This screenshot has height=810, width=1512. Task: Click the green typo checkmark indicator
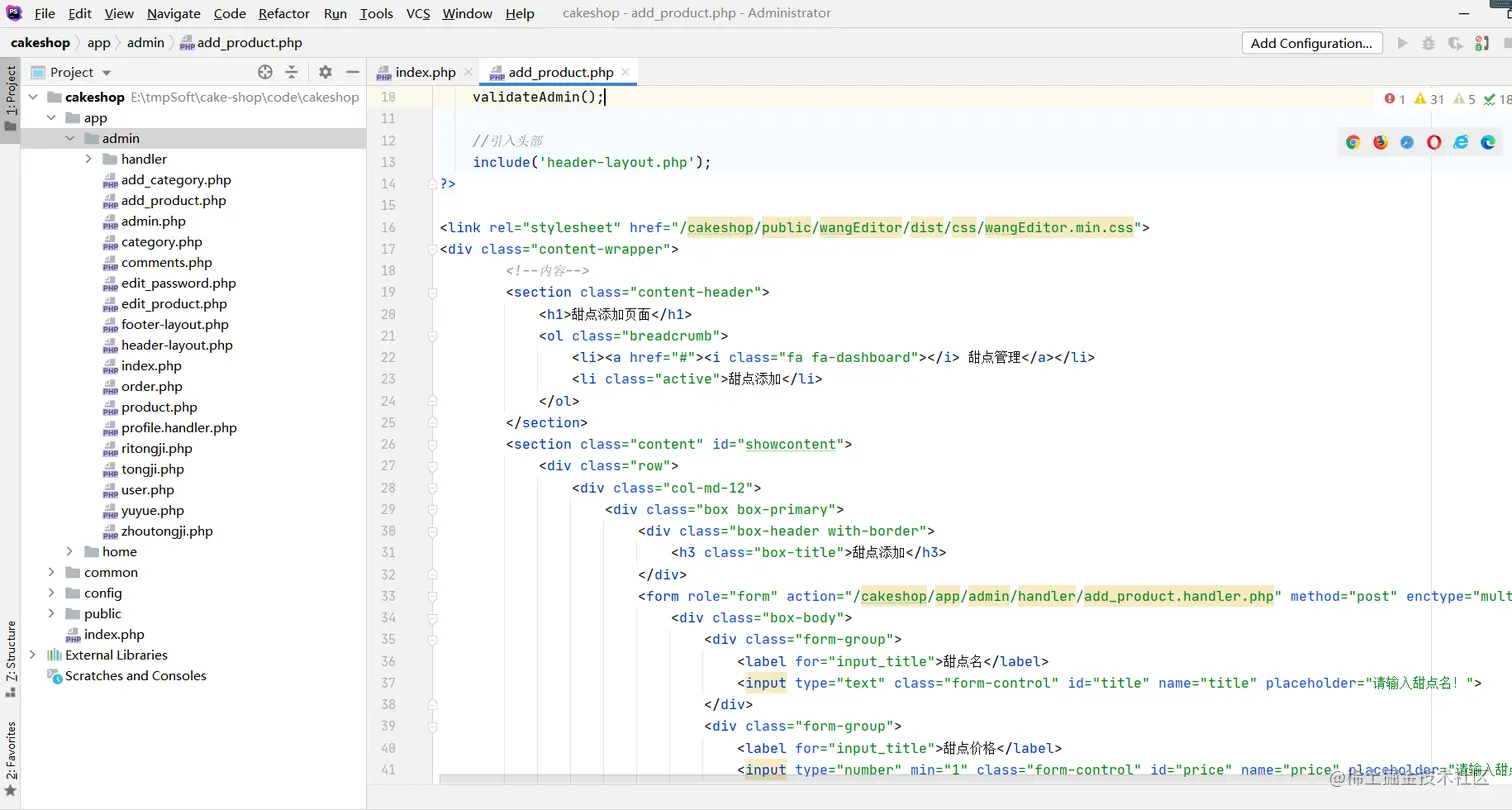[x=1498, y=99]
